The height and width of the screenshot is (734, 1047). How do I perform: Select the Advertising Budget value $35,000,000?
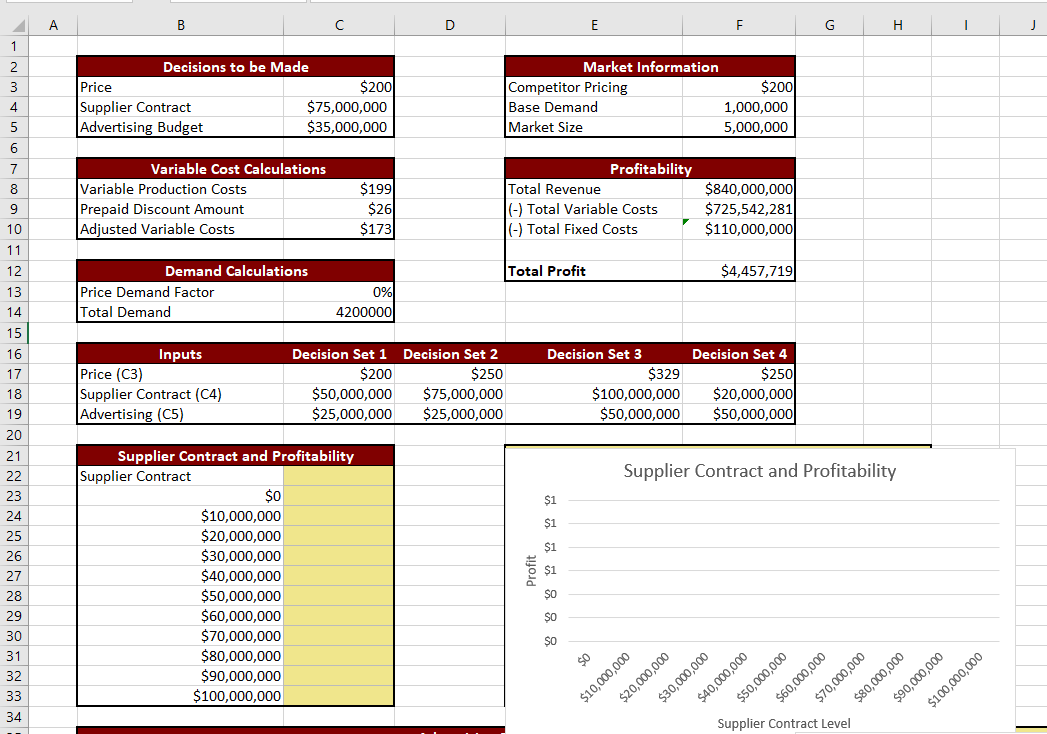[x=339, y=127]
